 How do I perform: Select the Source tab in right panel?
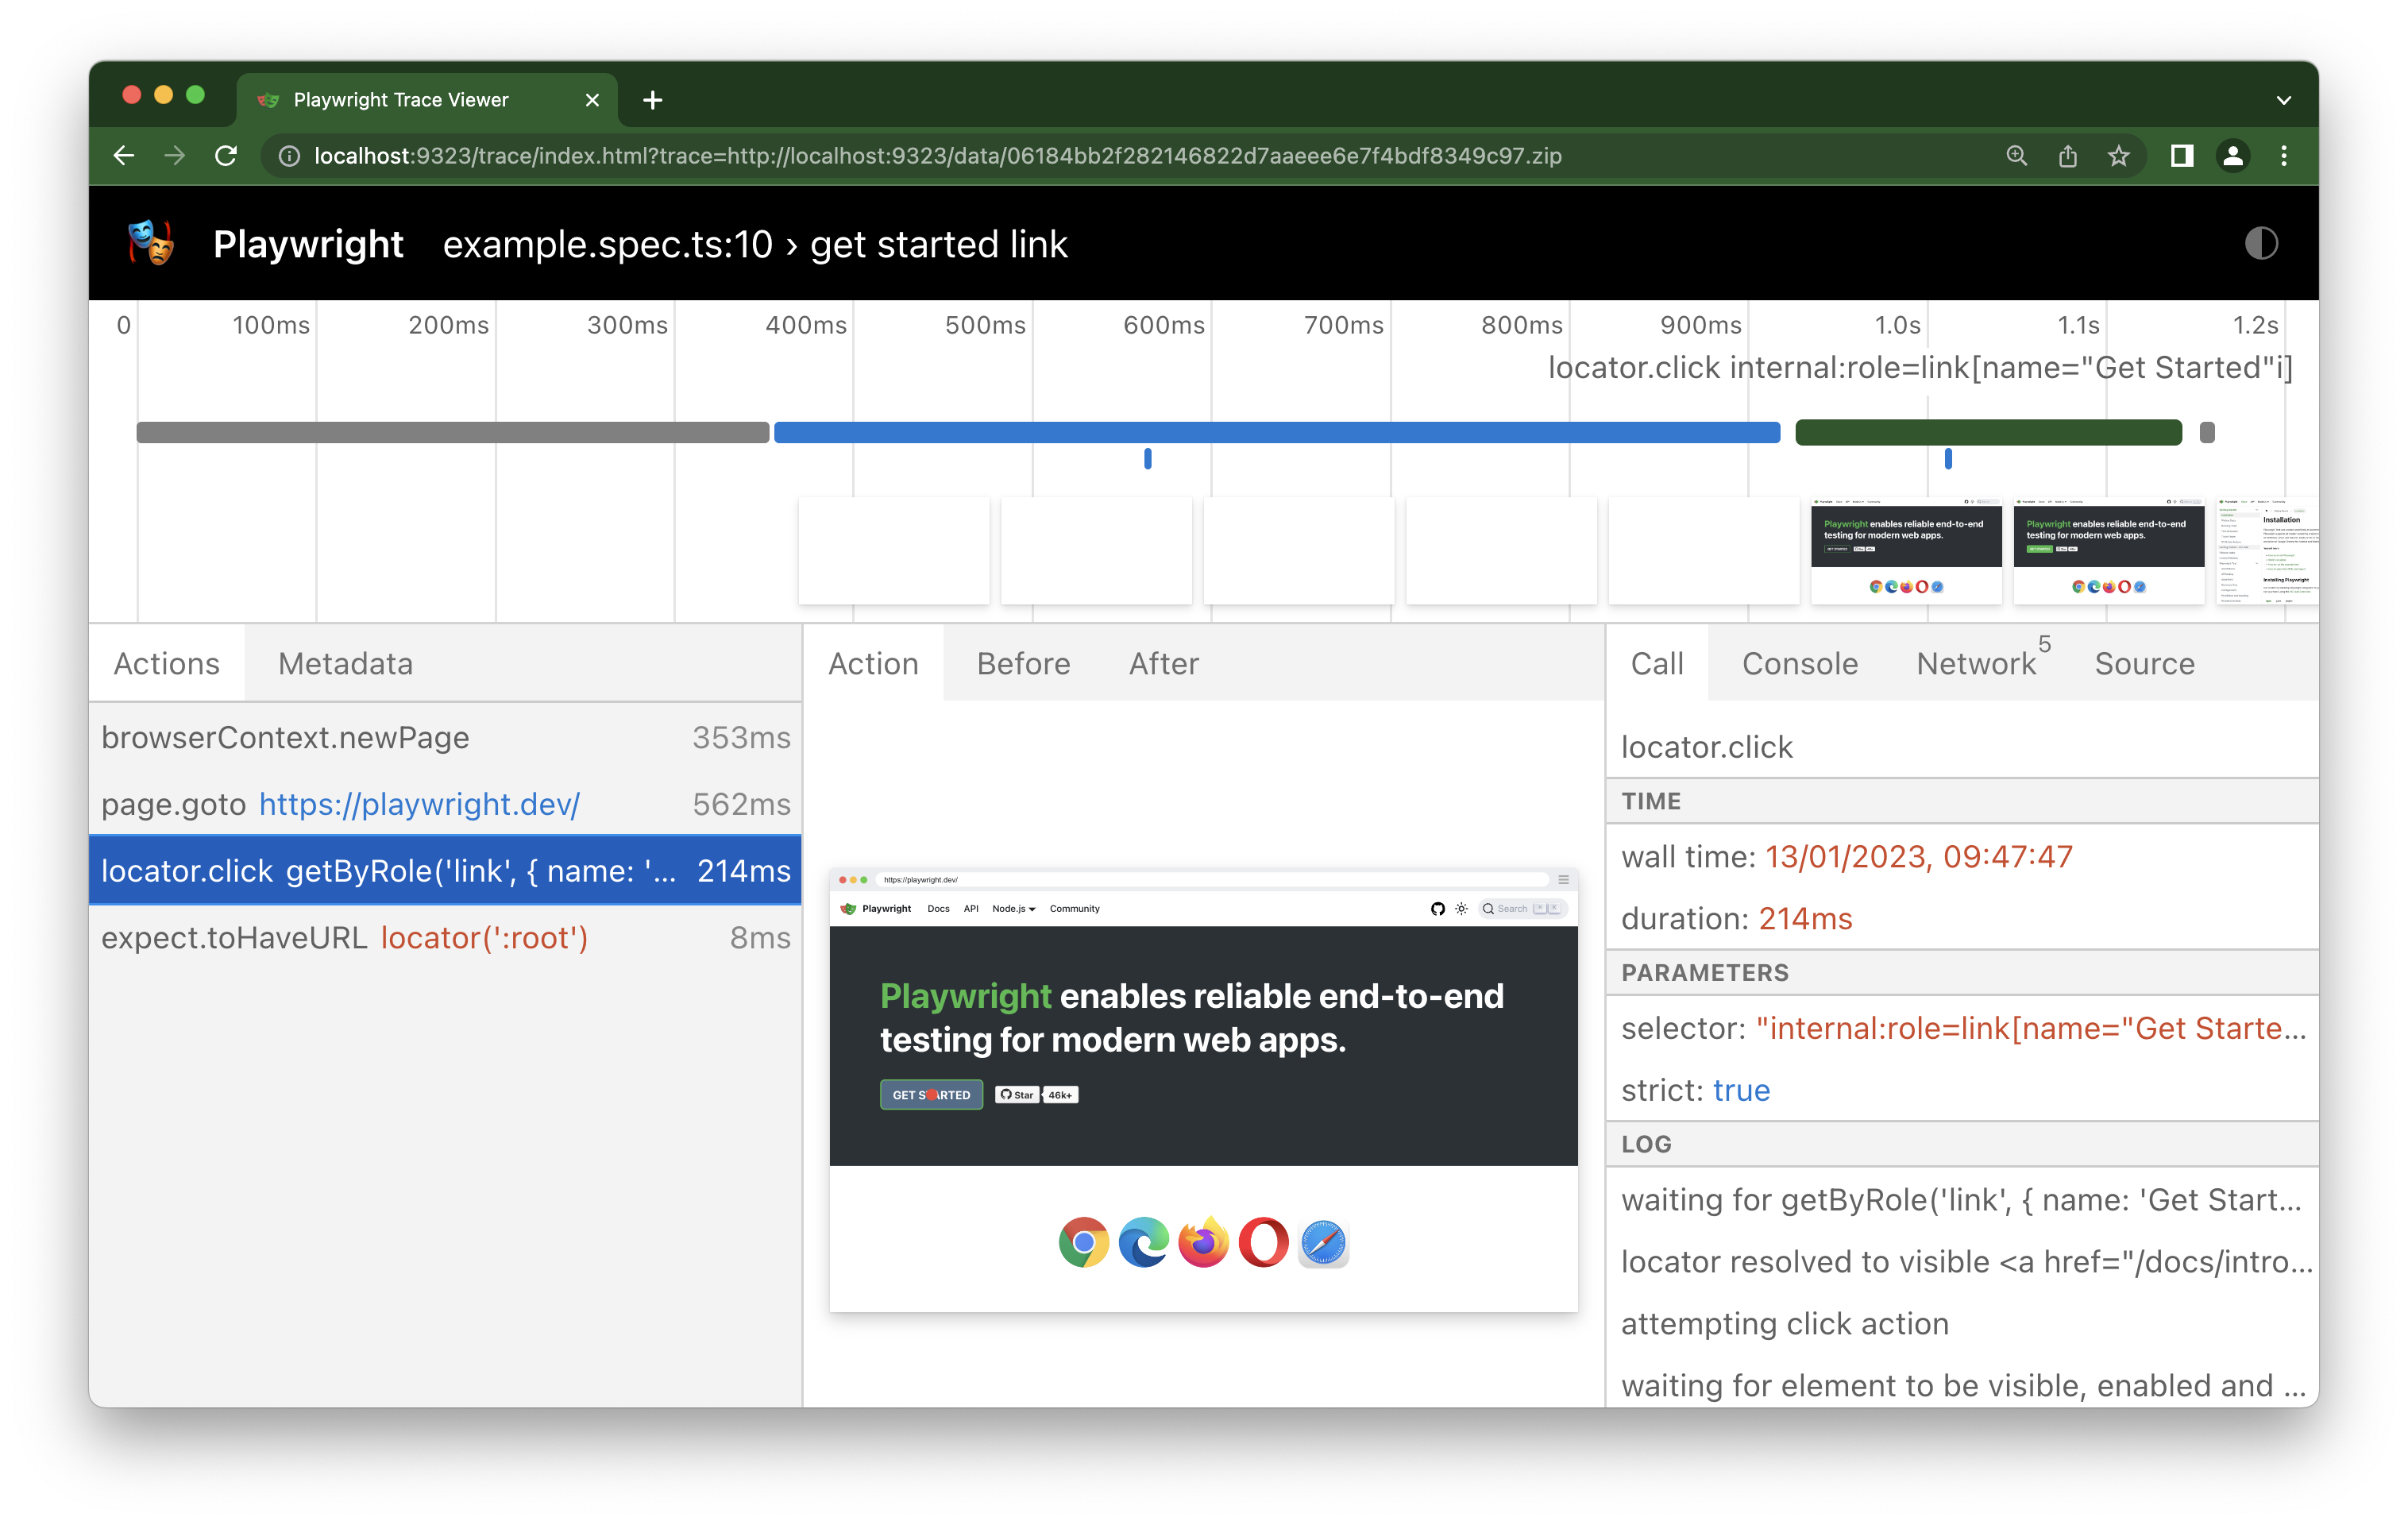(x=2143, y=663)
